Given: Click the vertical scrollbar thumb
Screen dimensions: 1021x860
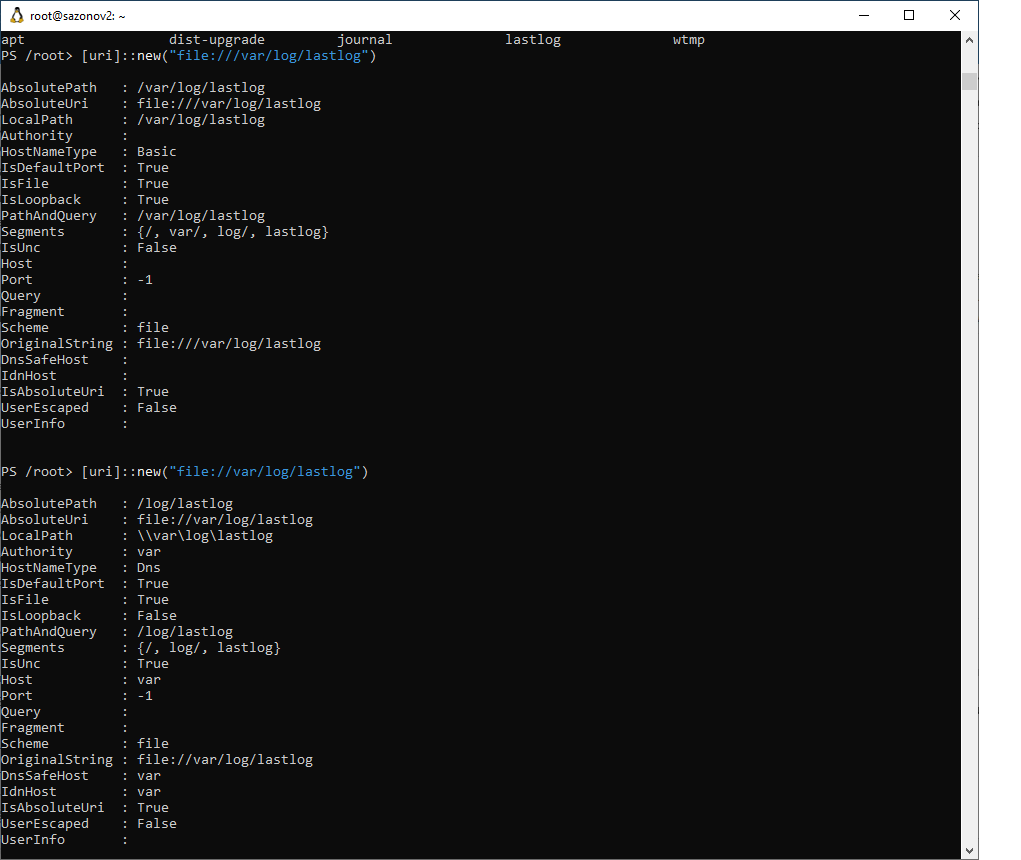Looking at the screenshot, I should 969,81.
